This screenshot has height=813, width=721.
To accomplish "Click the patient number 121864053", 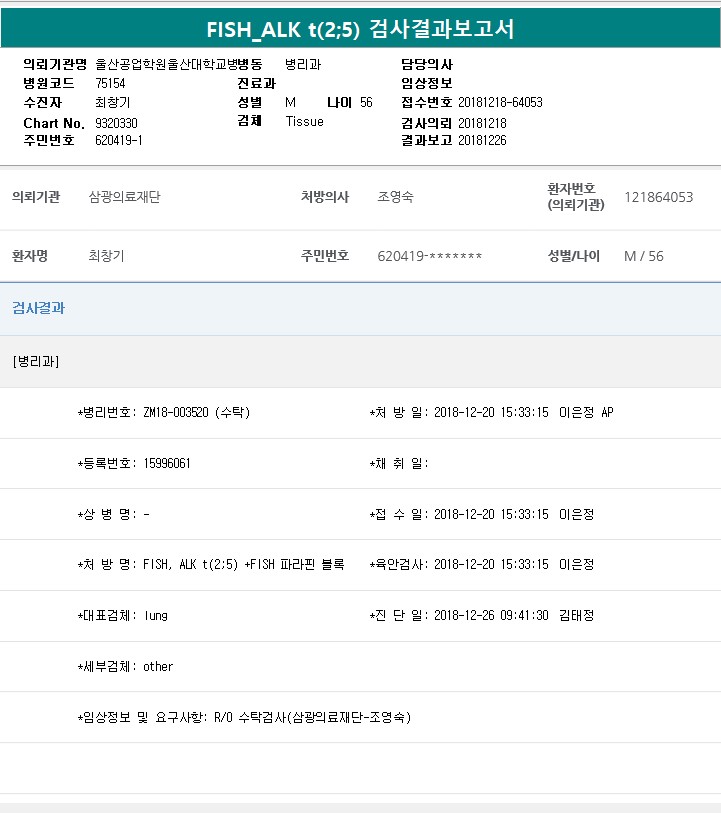I will [x=658, y=197].
